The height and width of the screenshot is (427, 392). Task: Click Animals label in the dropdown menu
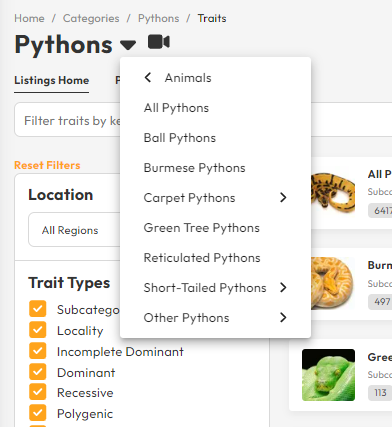[188, 78]
